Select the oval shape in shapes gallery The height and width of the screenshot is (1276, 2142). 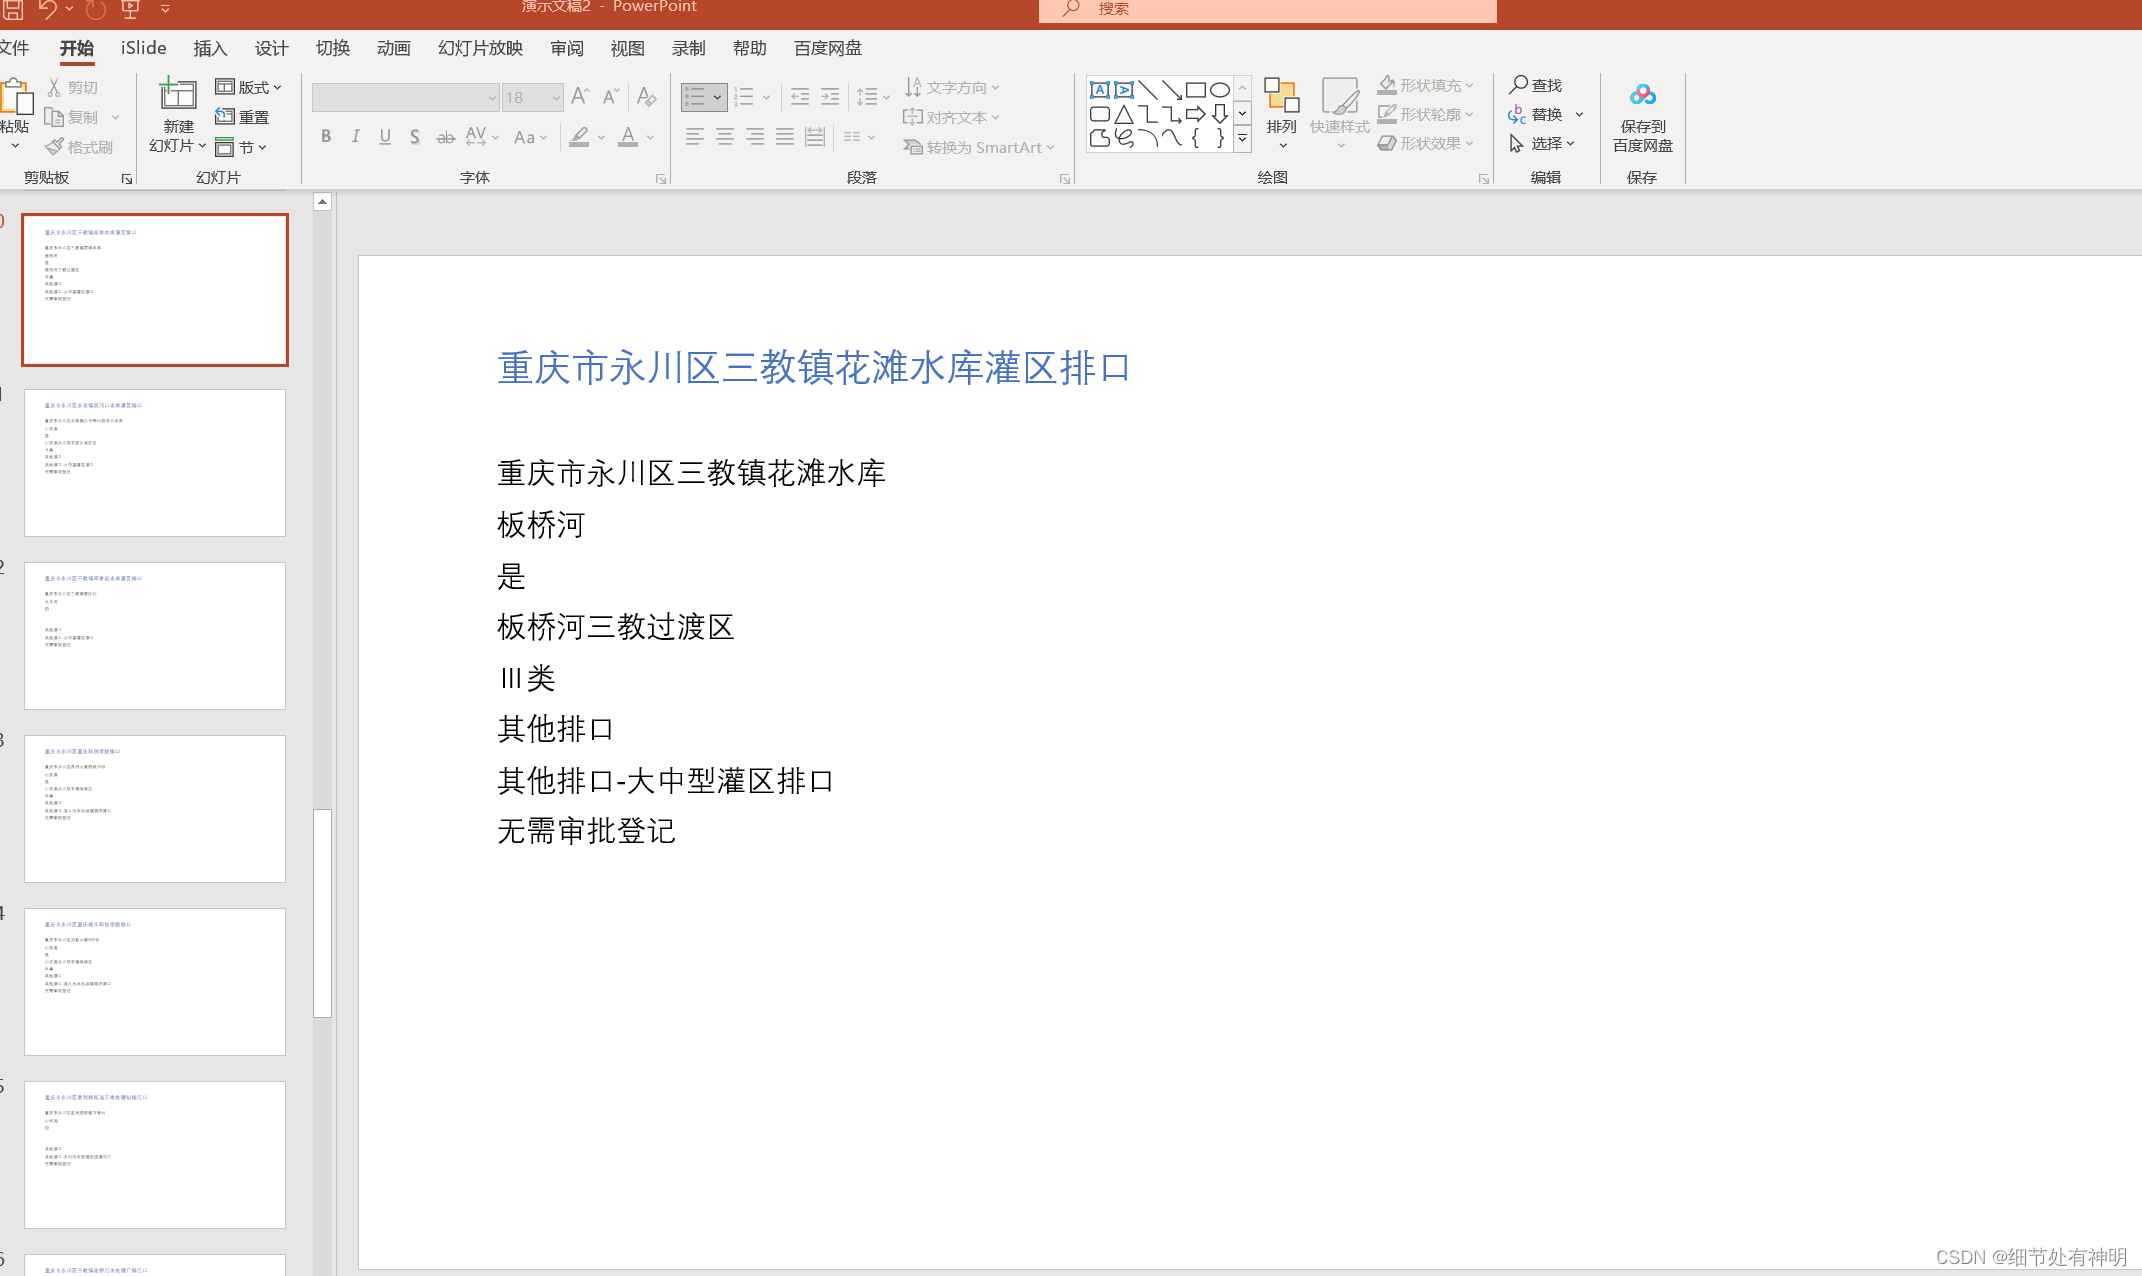click(1220, 90)
